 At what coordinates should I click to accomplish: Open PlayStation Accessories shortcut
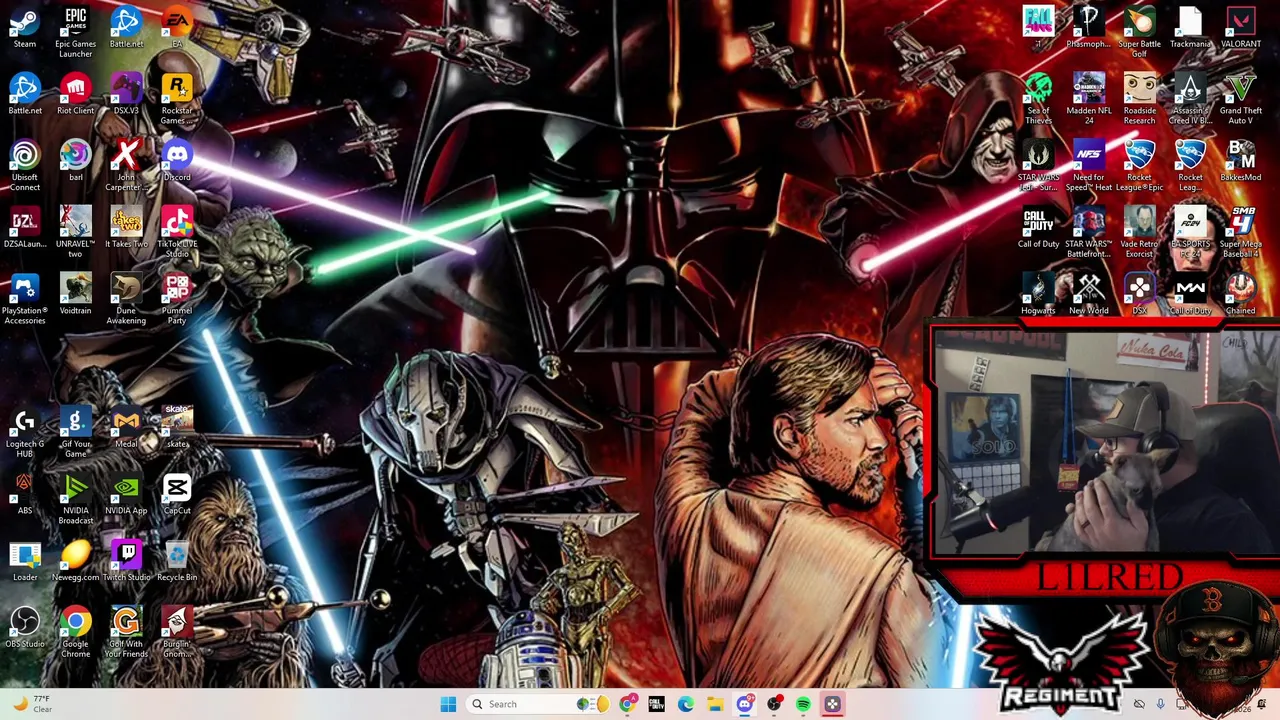pyautogui.click(x=25, y=300)
